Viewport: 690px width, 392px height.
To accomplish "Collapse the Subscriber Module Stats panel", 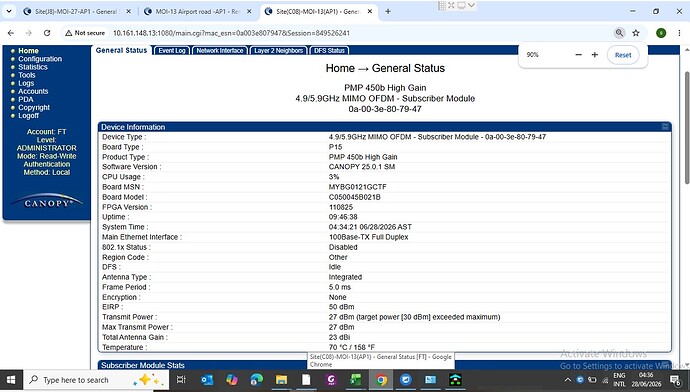I will [665, 365].
